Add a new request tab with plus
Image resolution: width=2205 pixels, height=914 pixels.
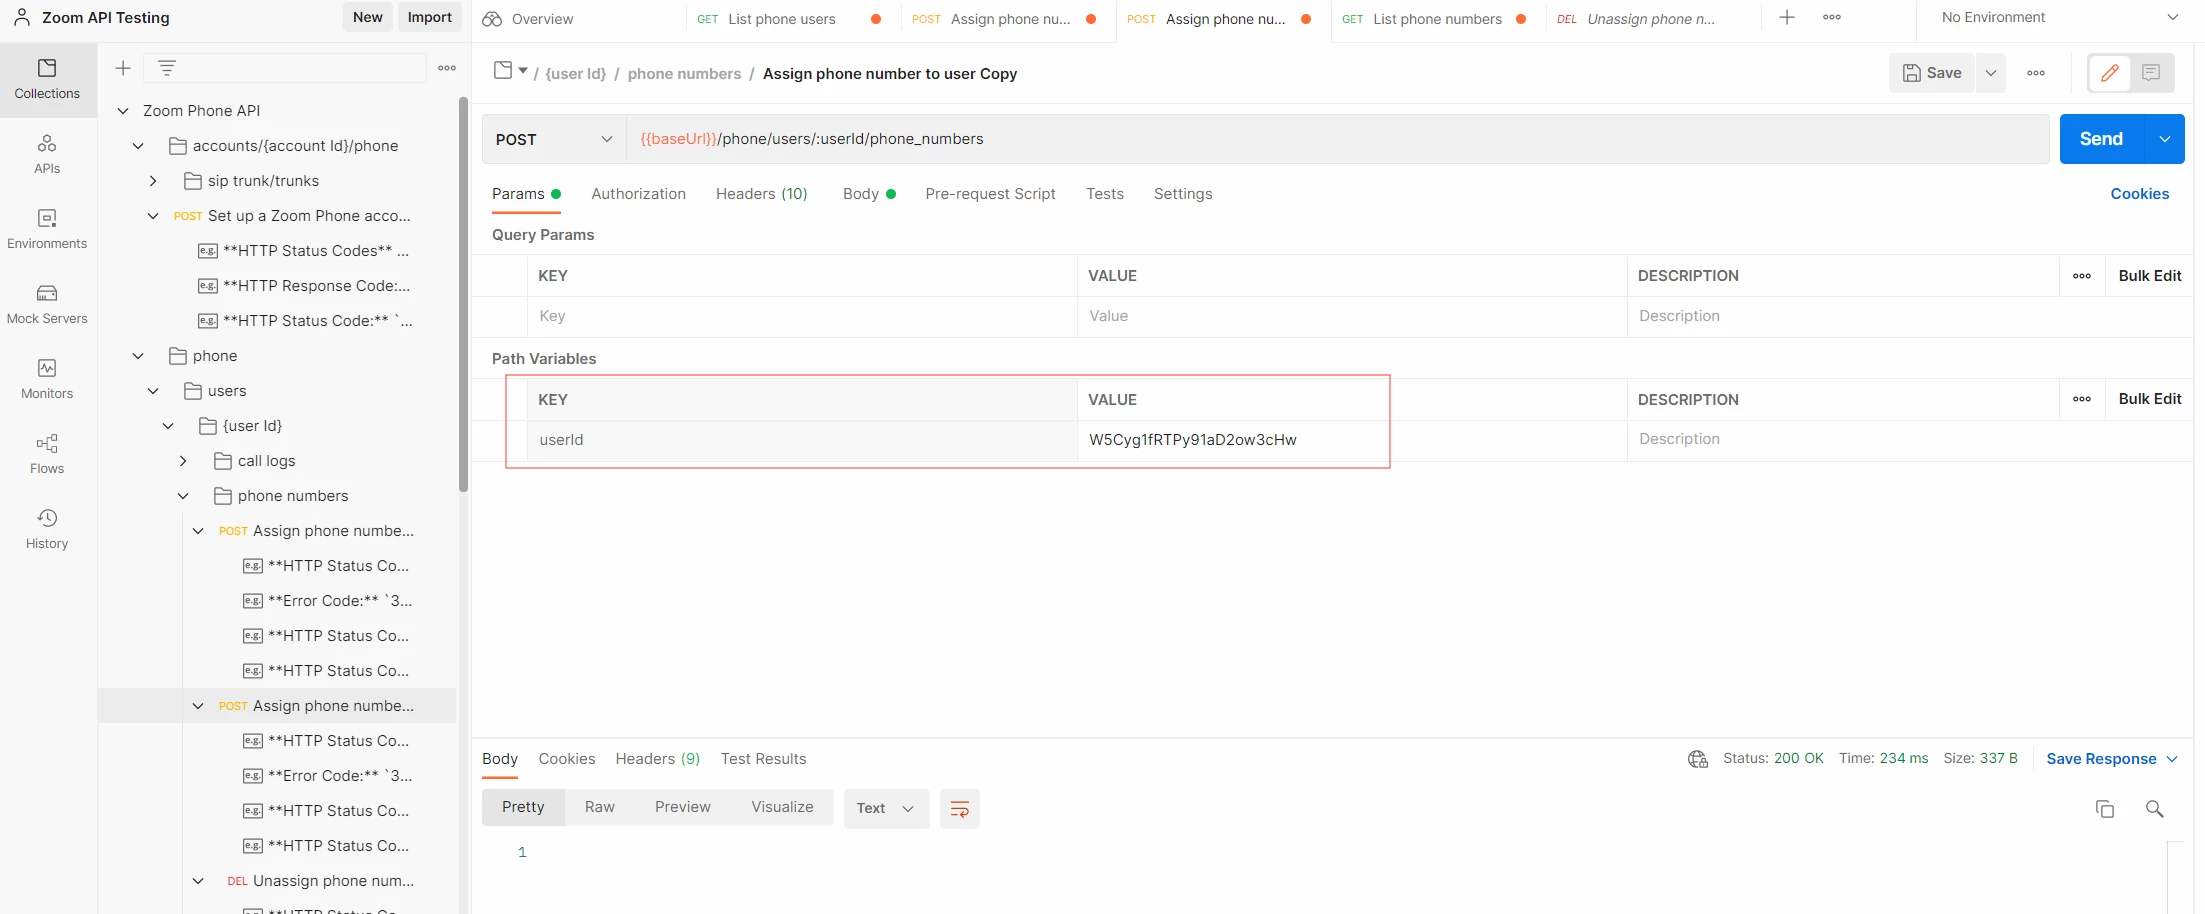coord(1787,18)
